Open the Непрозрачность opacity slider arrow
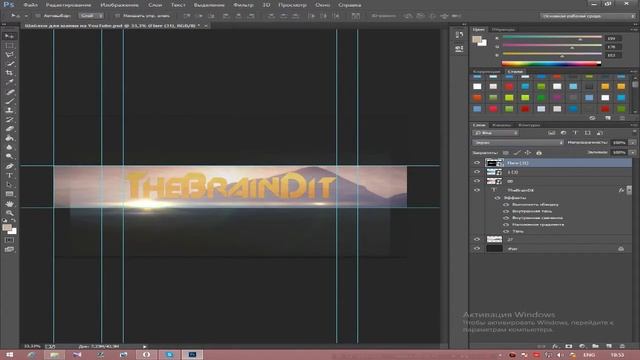 pos(633,142)
